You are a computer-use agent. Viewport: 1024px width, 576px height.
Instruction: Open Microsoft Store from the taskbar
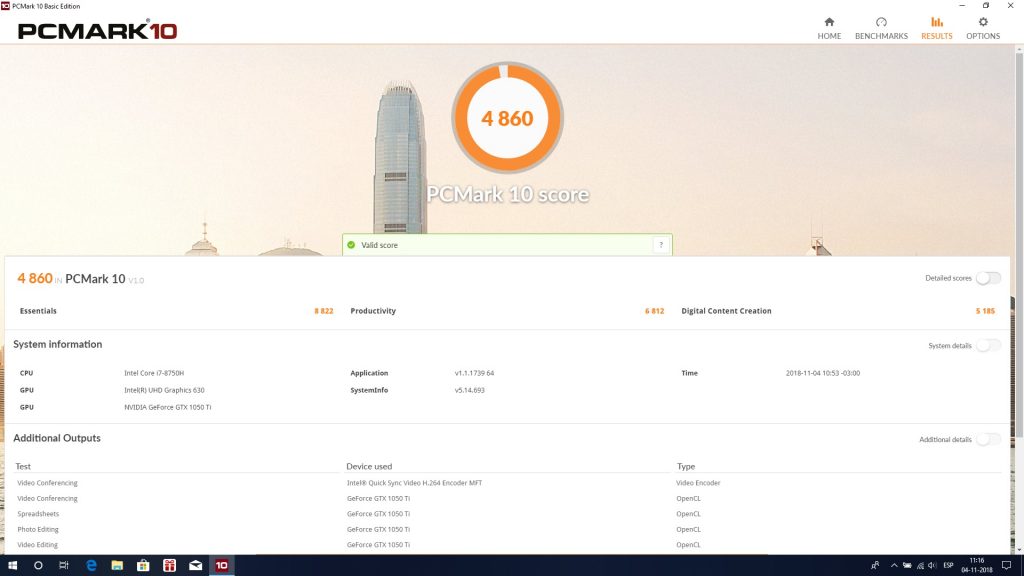pyautogui.click(x=143, y=565)
